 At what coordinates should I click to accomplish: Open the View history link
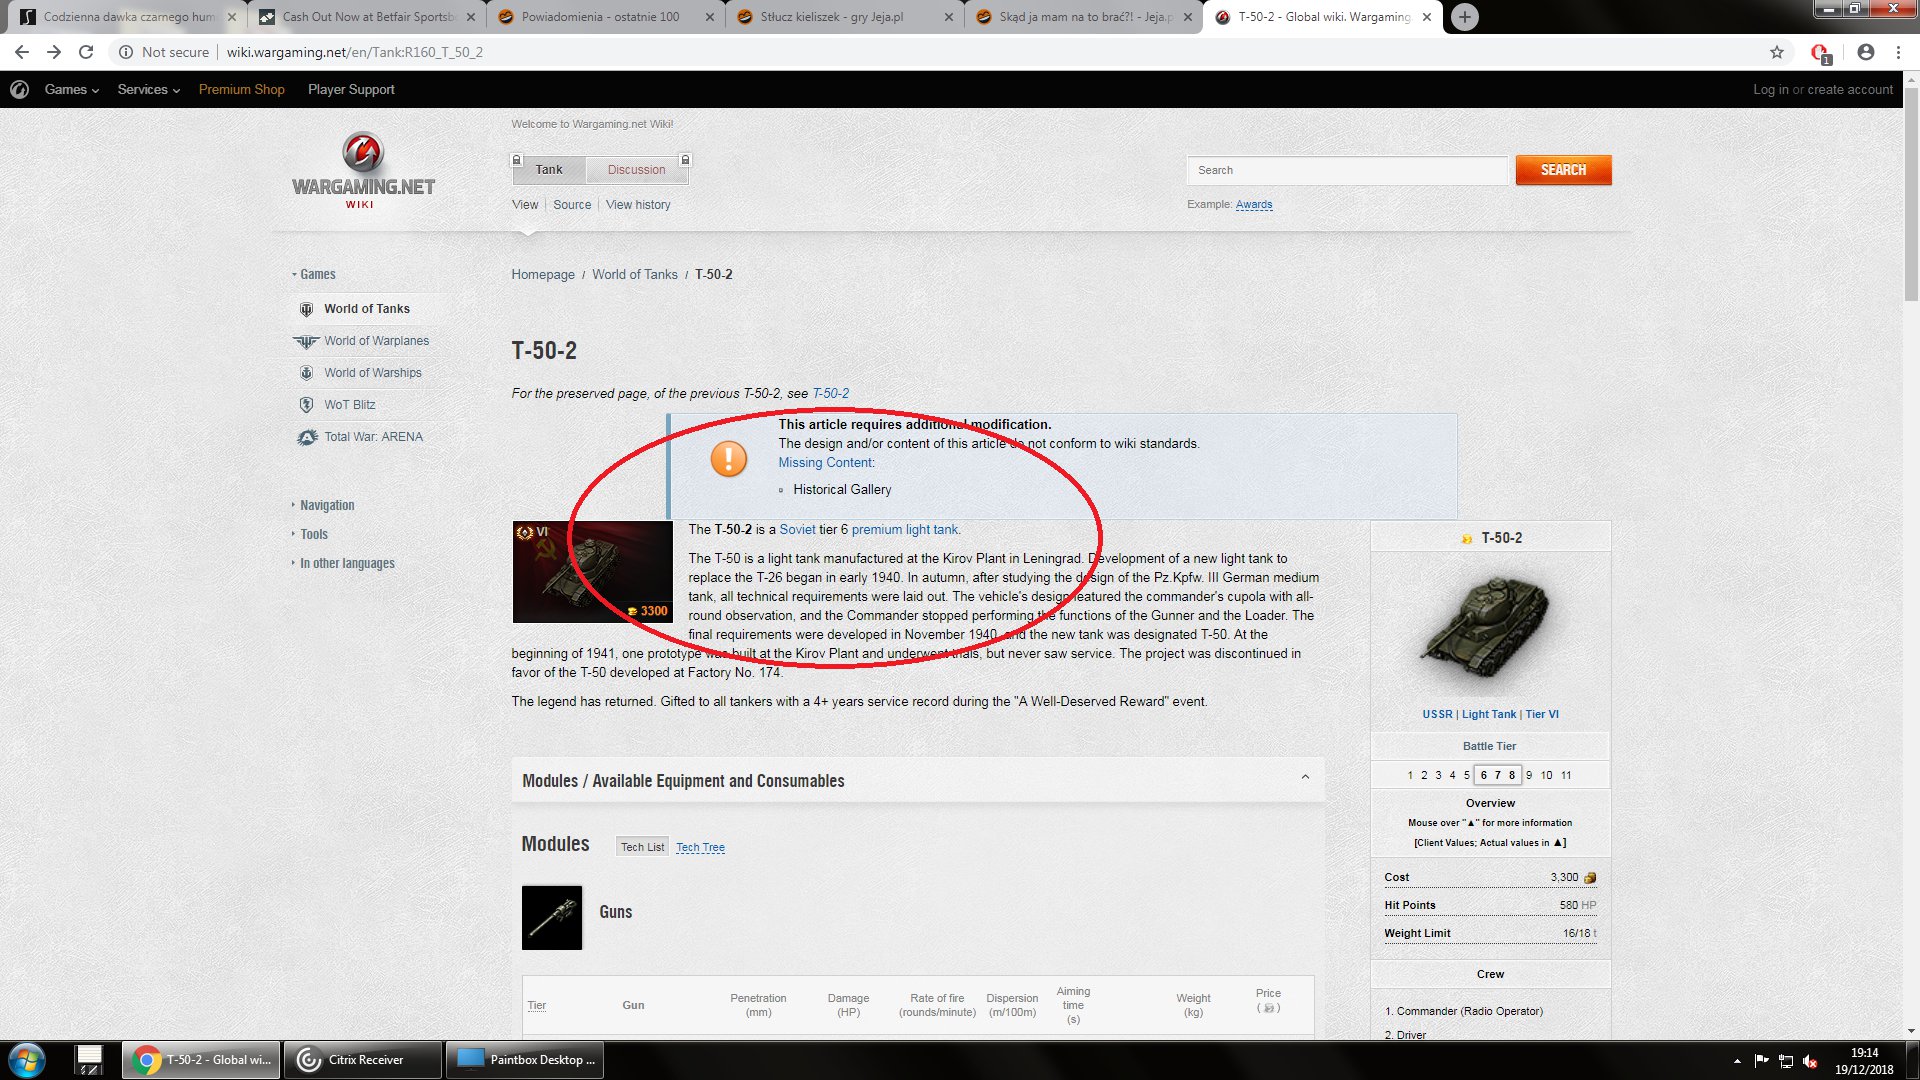click(x=638, y=205)
